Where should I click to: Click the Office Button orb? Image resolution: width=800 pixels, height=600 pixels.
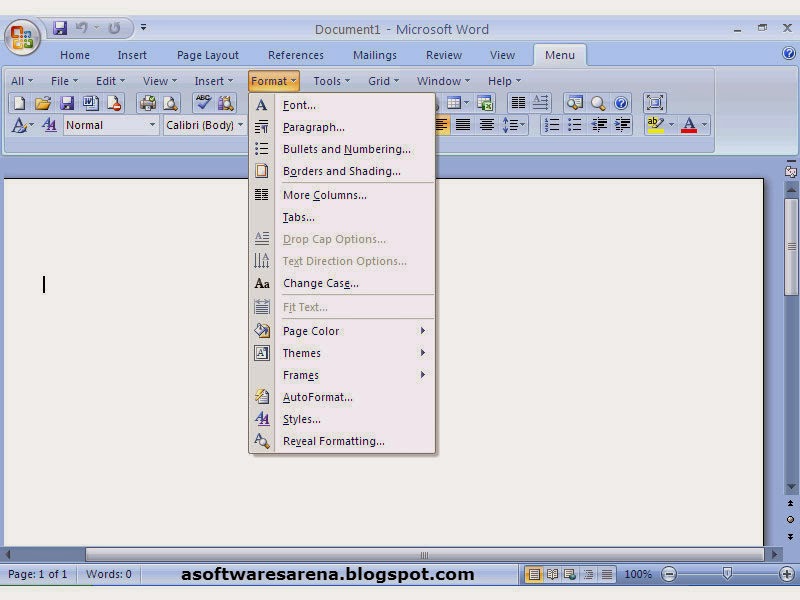[22, 37]
